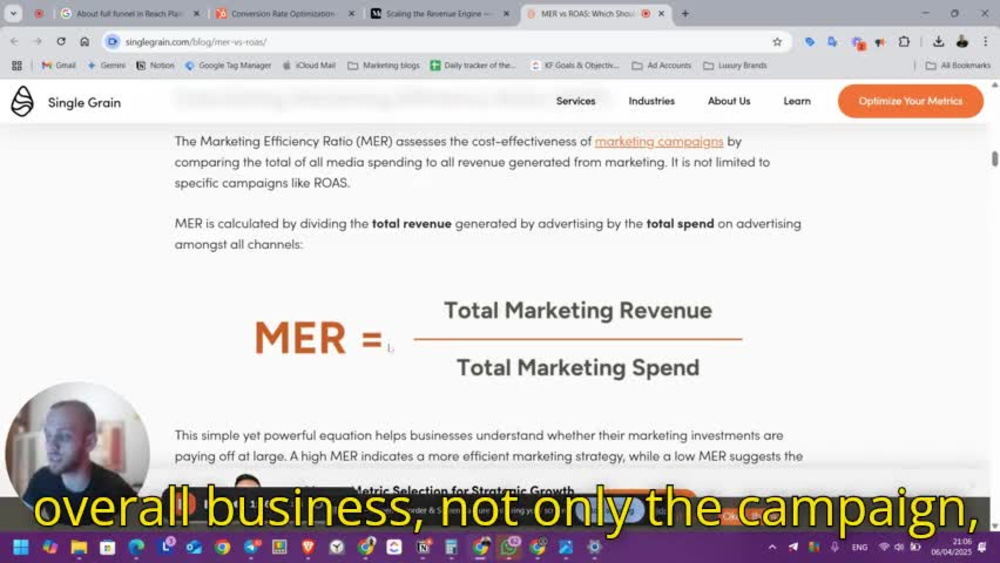
Task: Open the extension with red badge
Action: coord(858,43)
